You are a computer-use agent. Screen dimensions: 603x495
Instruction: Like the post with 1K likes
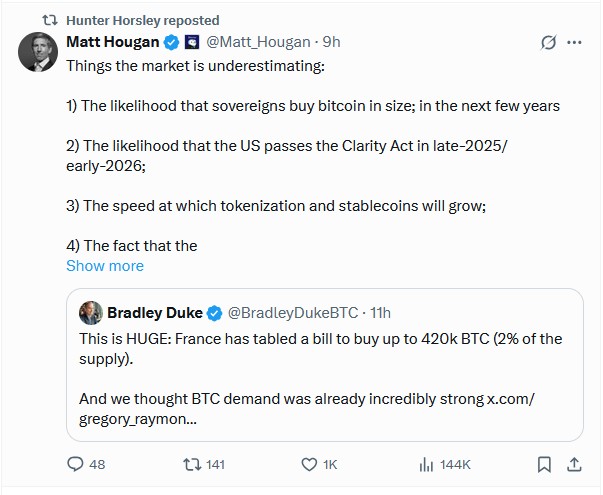(311, 464)
